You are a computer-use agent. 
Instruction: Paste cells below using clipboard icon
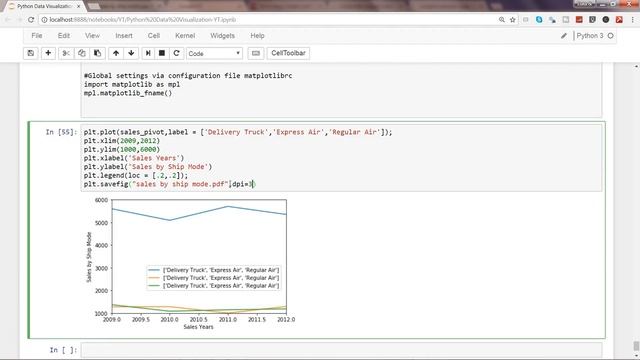pyautogui.click(x=97, y=53)
